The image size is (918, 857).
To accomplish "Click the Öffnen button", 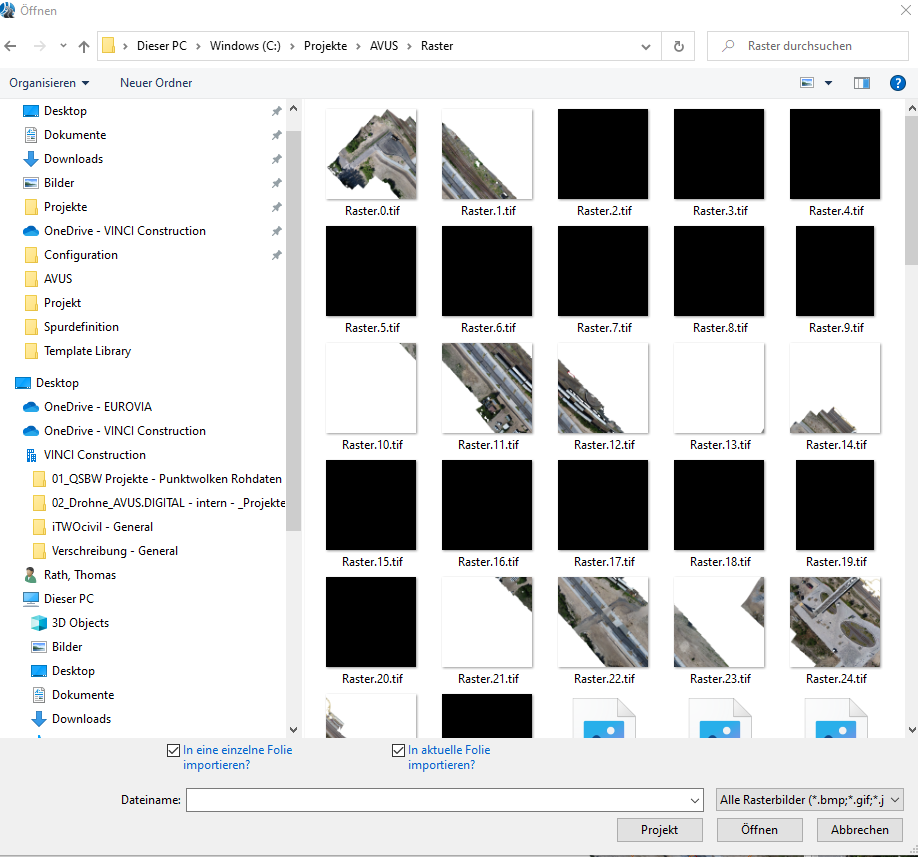I will click(760, 830).
